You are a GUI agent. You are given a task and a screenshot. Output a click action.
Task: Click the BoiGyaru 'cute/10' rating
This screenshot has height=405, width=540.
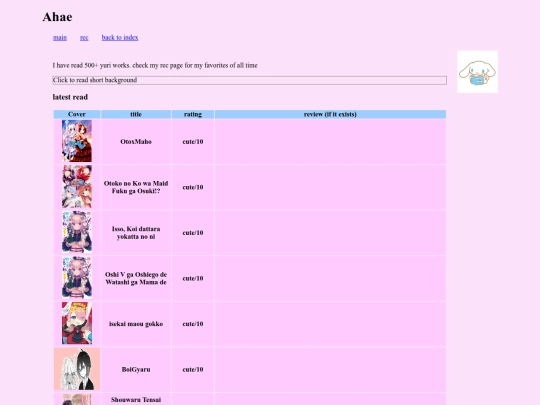click(x=193, y=370)
